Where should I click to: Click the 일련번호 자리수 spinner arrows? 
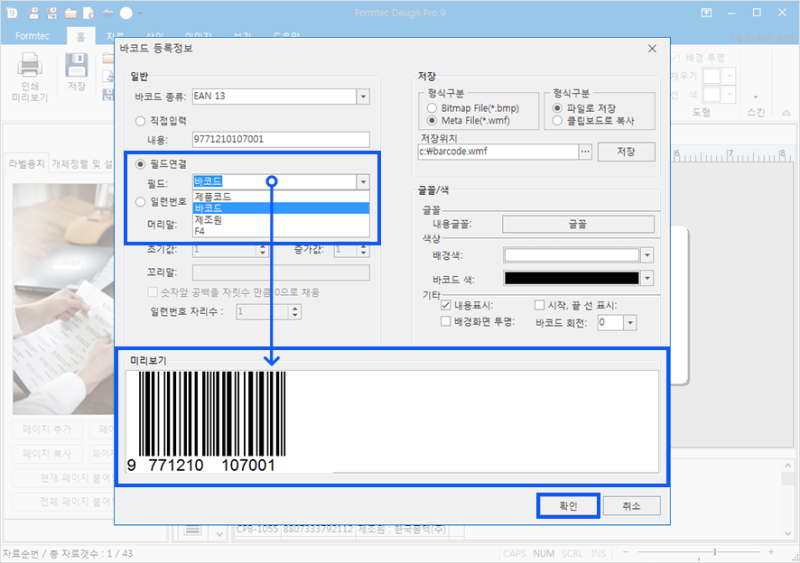[295, 312]
